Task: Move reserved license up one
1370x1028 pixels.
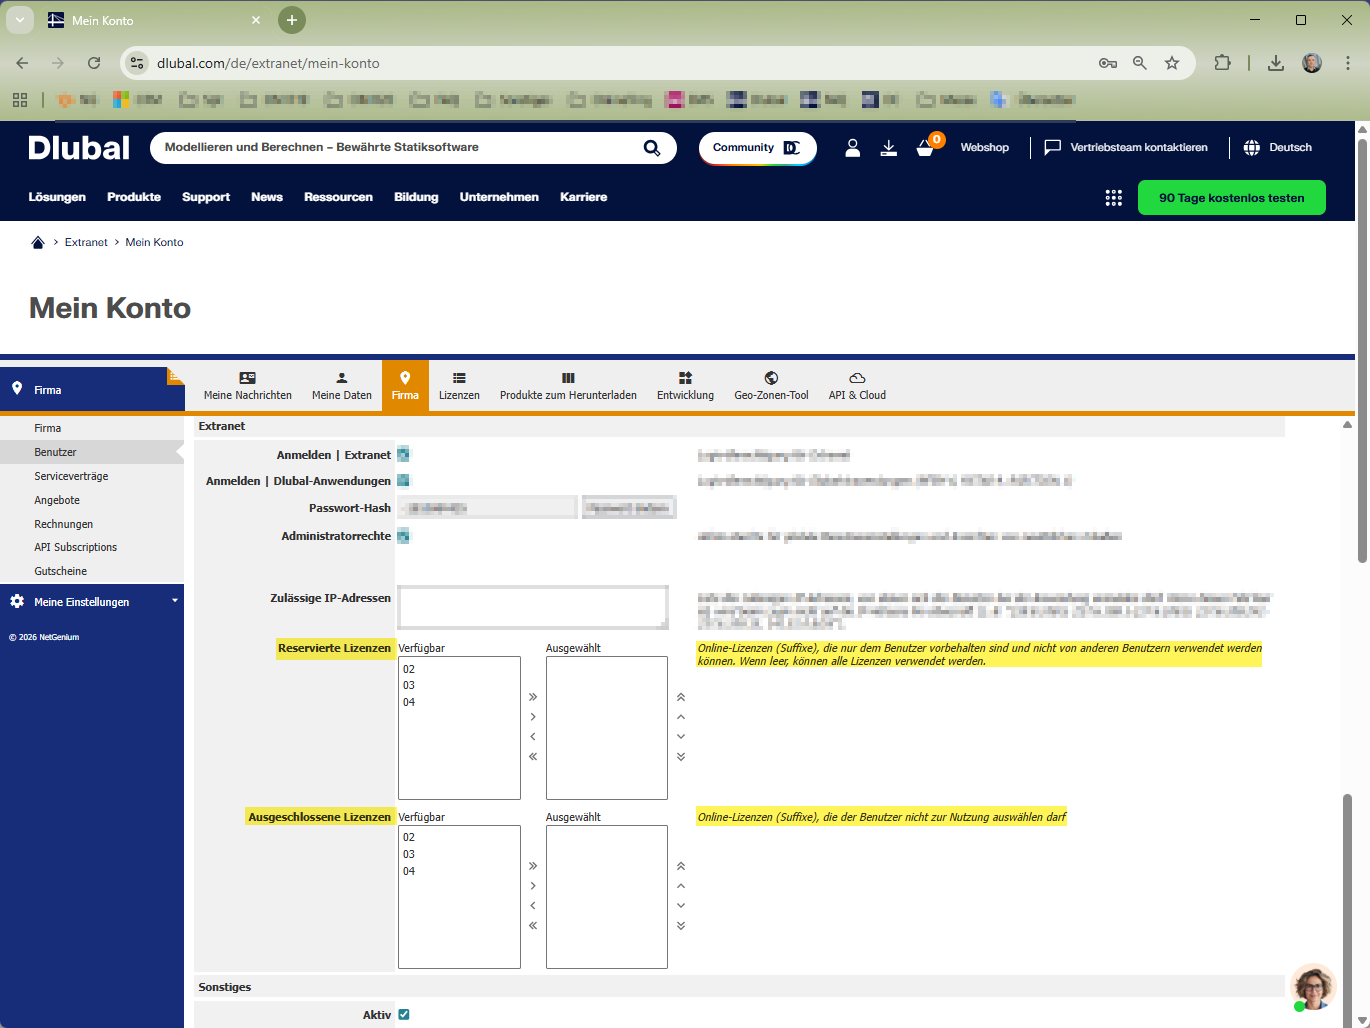Action: (681, 717)
